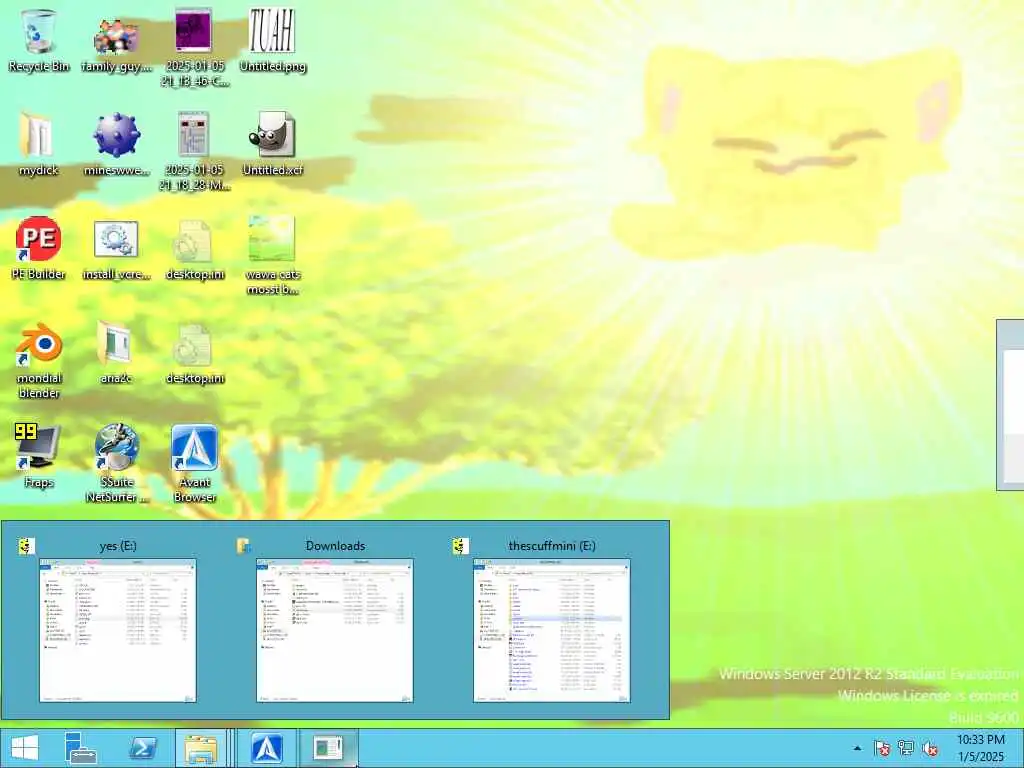
Task: Click the thescuffmini (E:) preview title
Action: click(x=552, y=546)
